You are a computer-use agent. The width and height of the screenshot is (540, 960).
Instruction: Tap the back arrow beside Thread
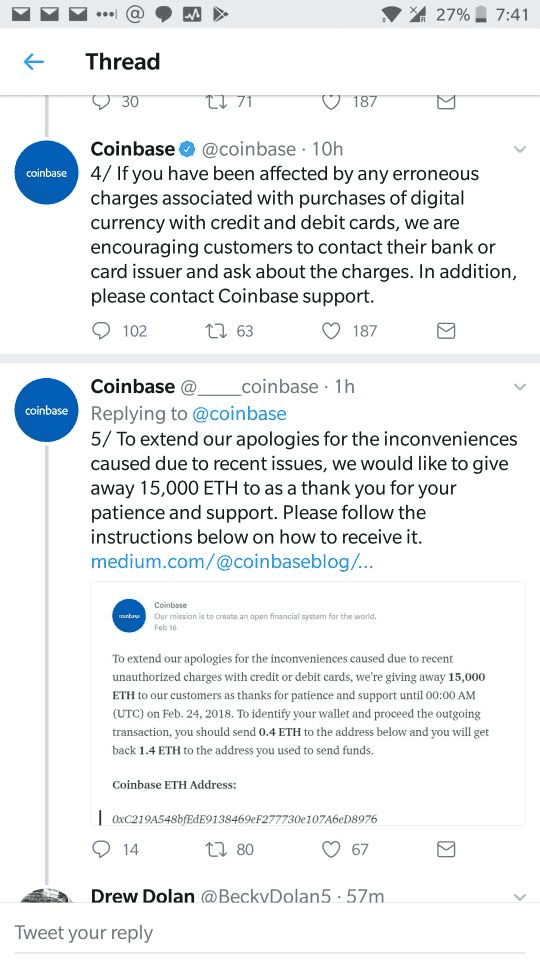pyautogui.click(x=34, y=61)
